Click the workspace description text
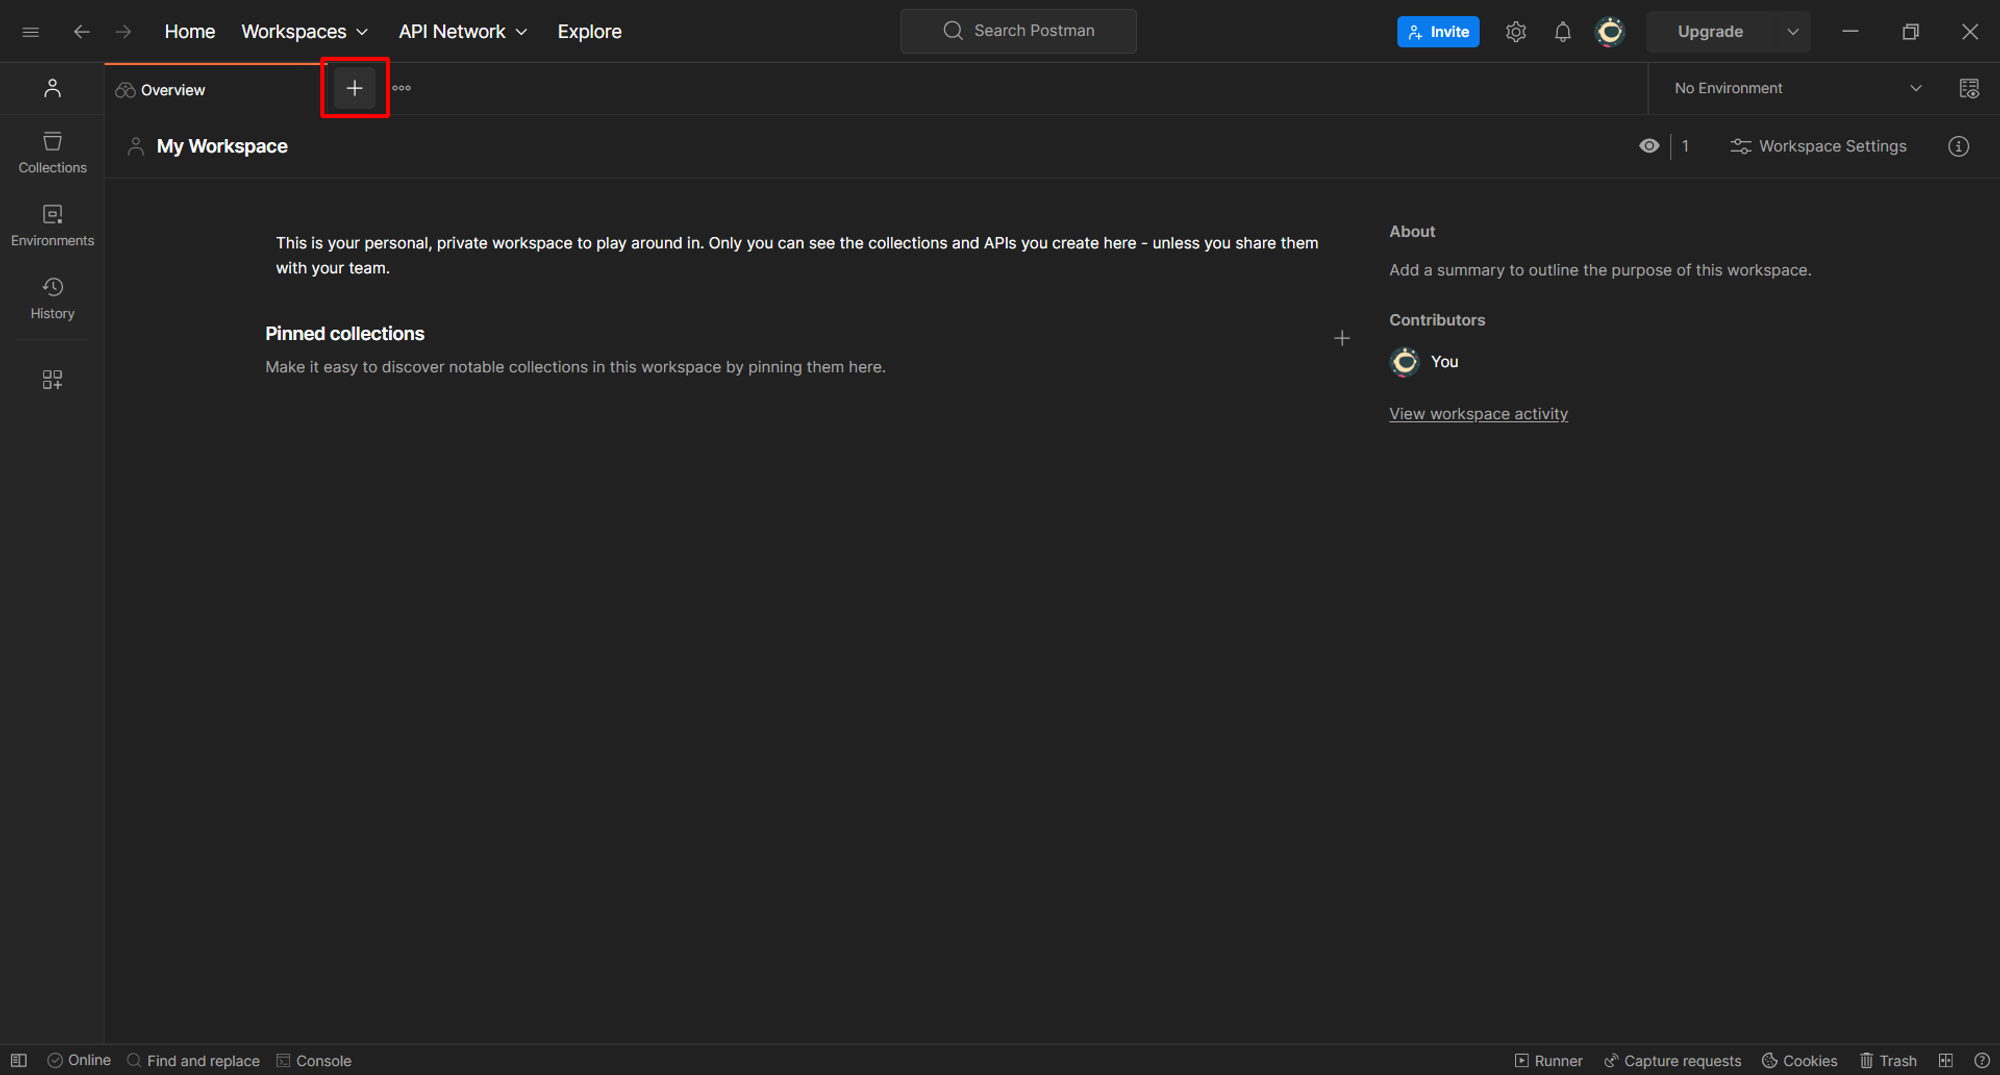Screen dimensions: 2000x1075 point(797,255)
